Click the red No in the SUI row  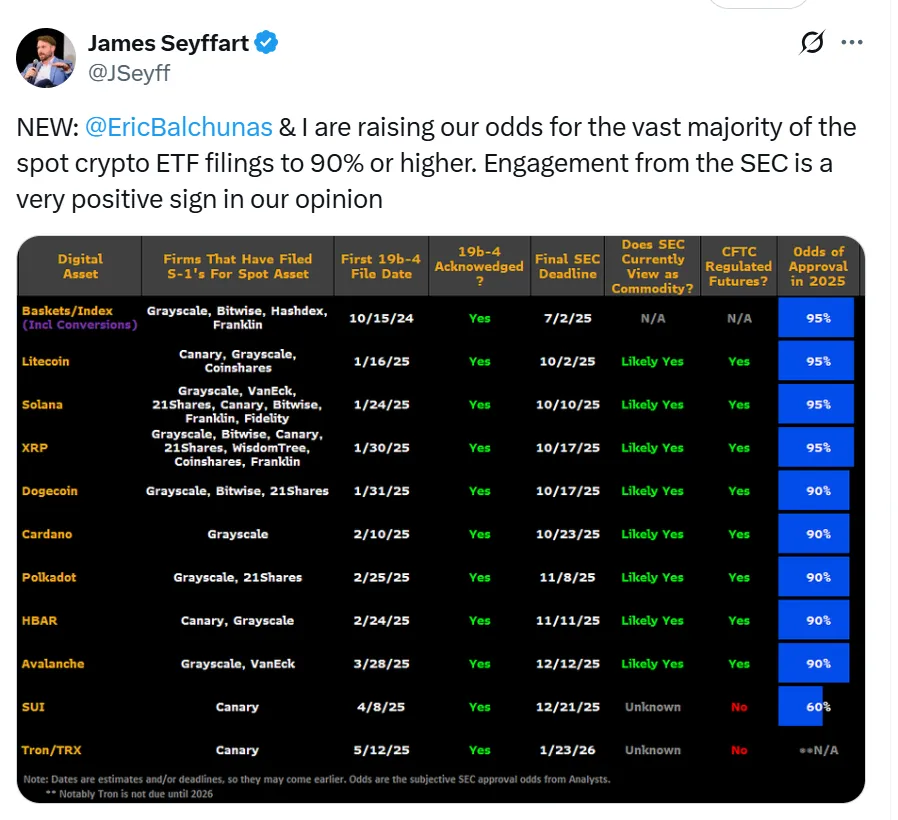coord(739,707)
